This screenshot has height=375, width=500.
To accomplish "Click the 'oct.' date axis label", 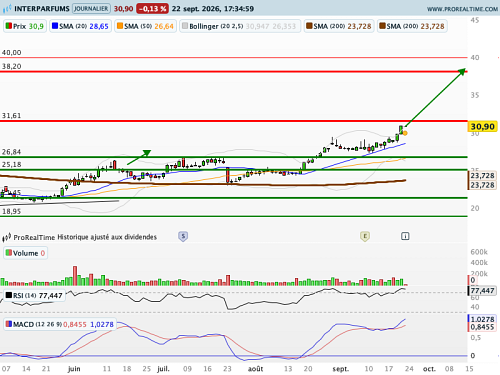I will point(429,369).
